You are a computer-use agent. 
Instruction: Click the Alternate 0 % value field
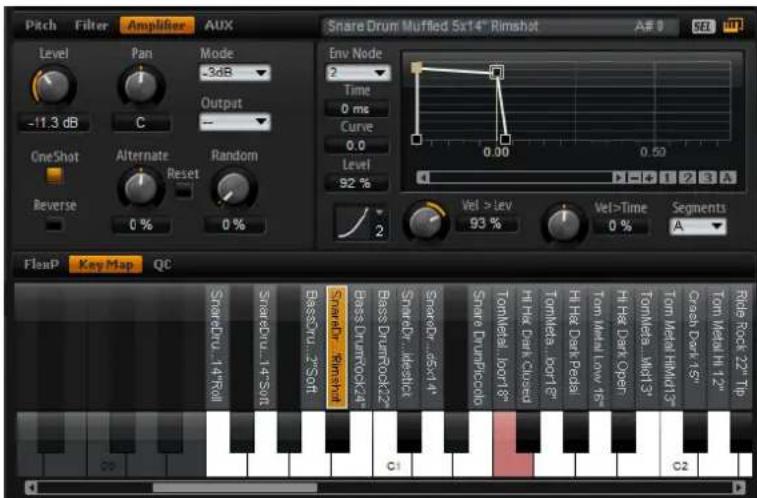tap(140, 225)
